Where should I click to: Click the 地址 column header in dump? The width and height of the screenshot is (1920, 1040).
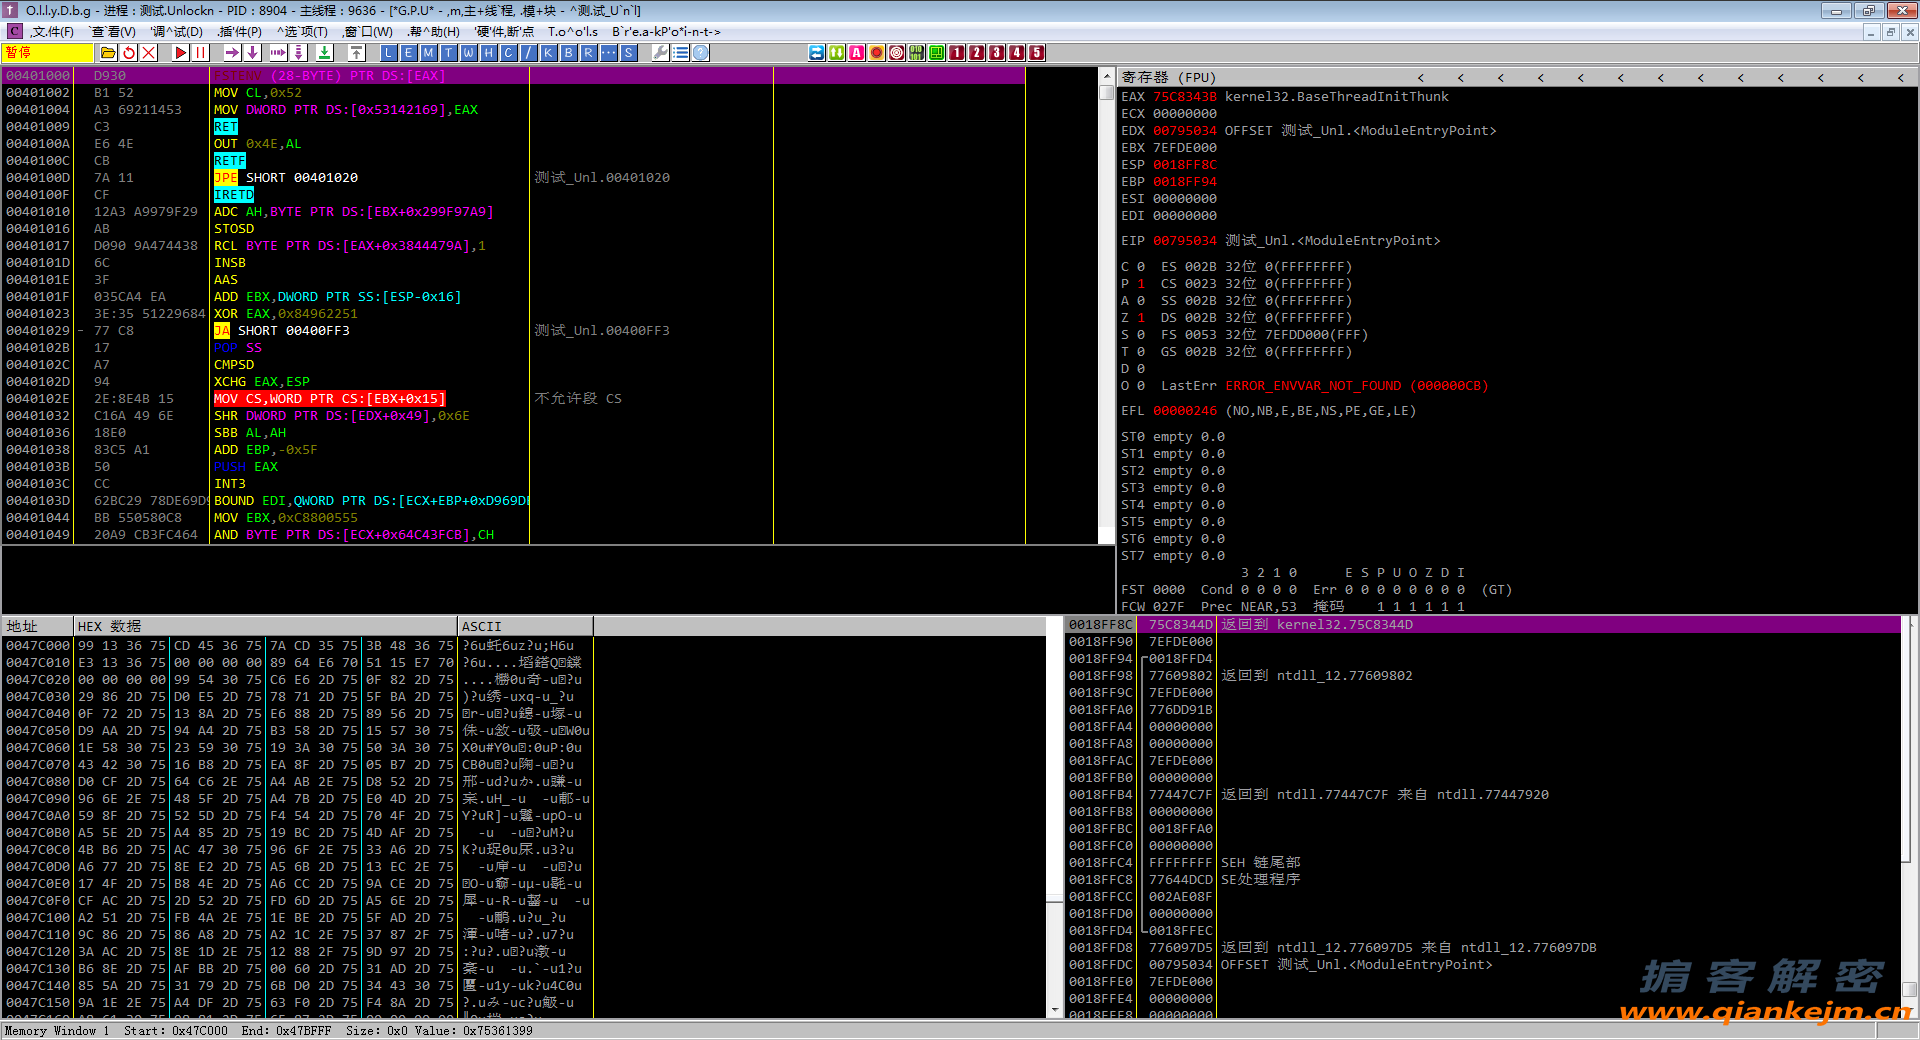[38, 626]
